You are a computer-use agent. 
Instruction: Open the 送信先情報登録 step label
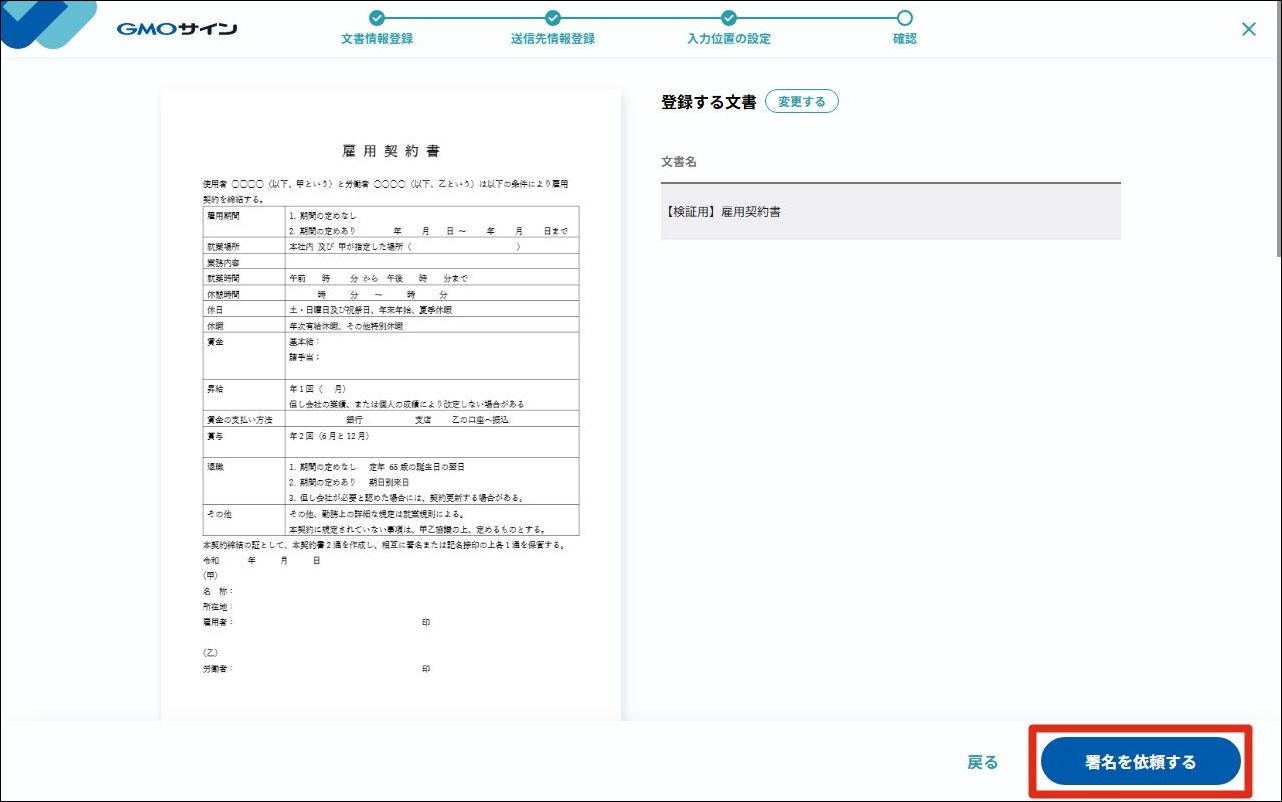[x=553, y=39]
